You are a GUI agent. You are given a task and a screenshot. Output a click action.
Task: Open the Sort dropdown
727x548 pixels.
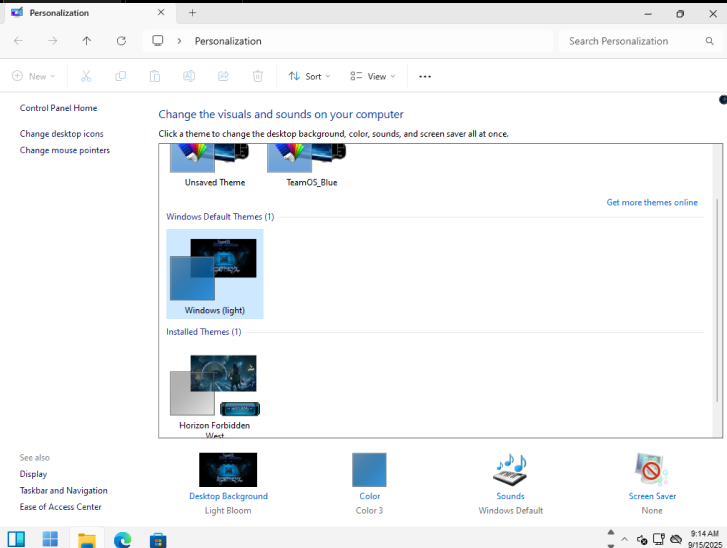tap(309, 76)
